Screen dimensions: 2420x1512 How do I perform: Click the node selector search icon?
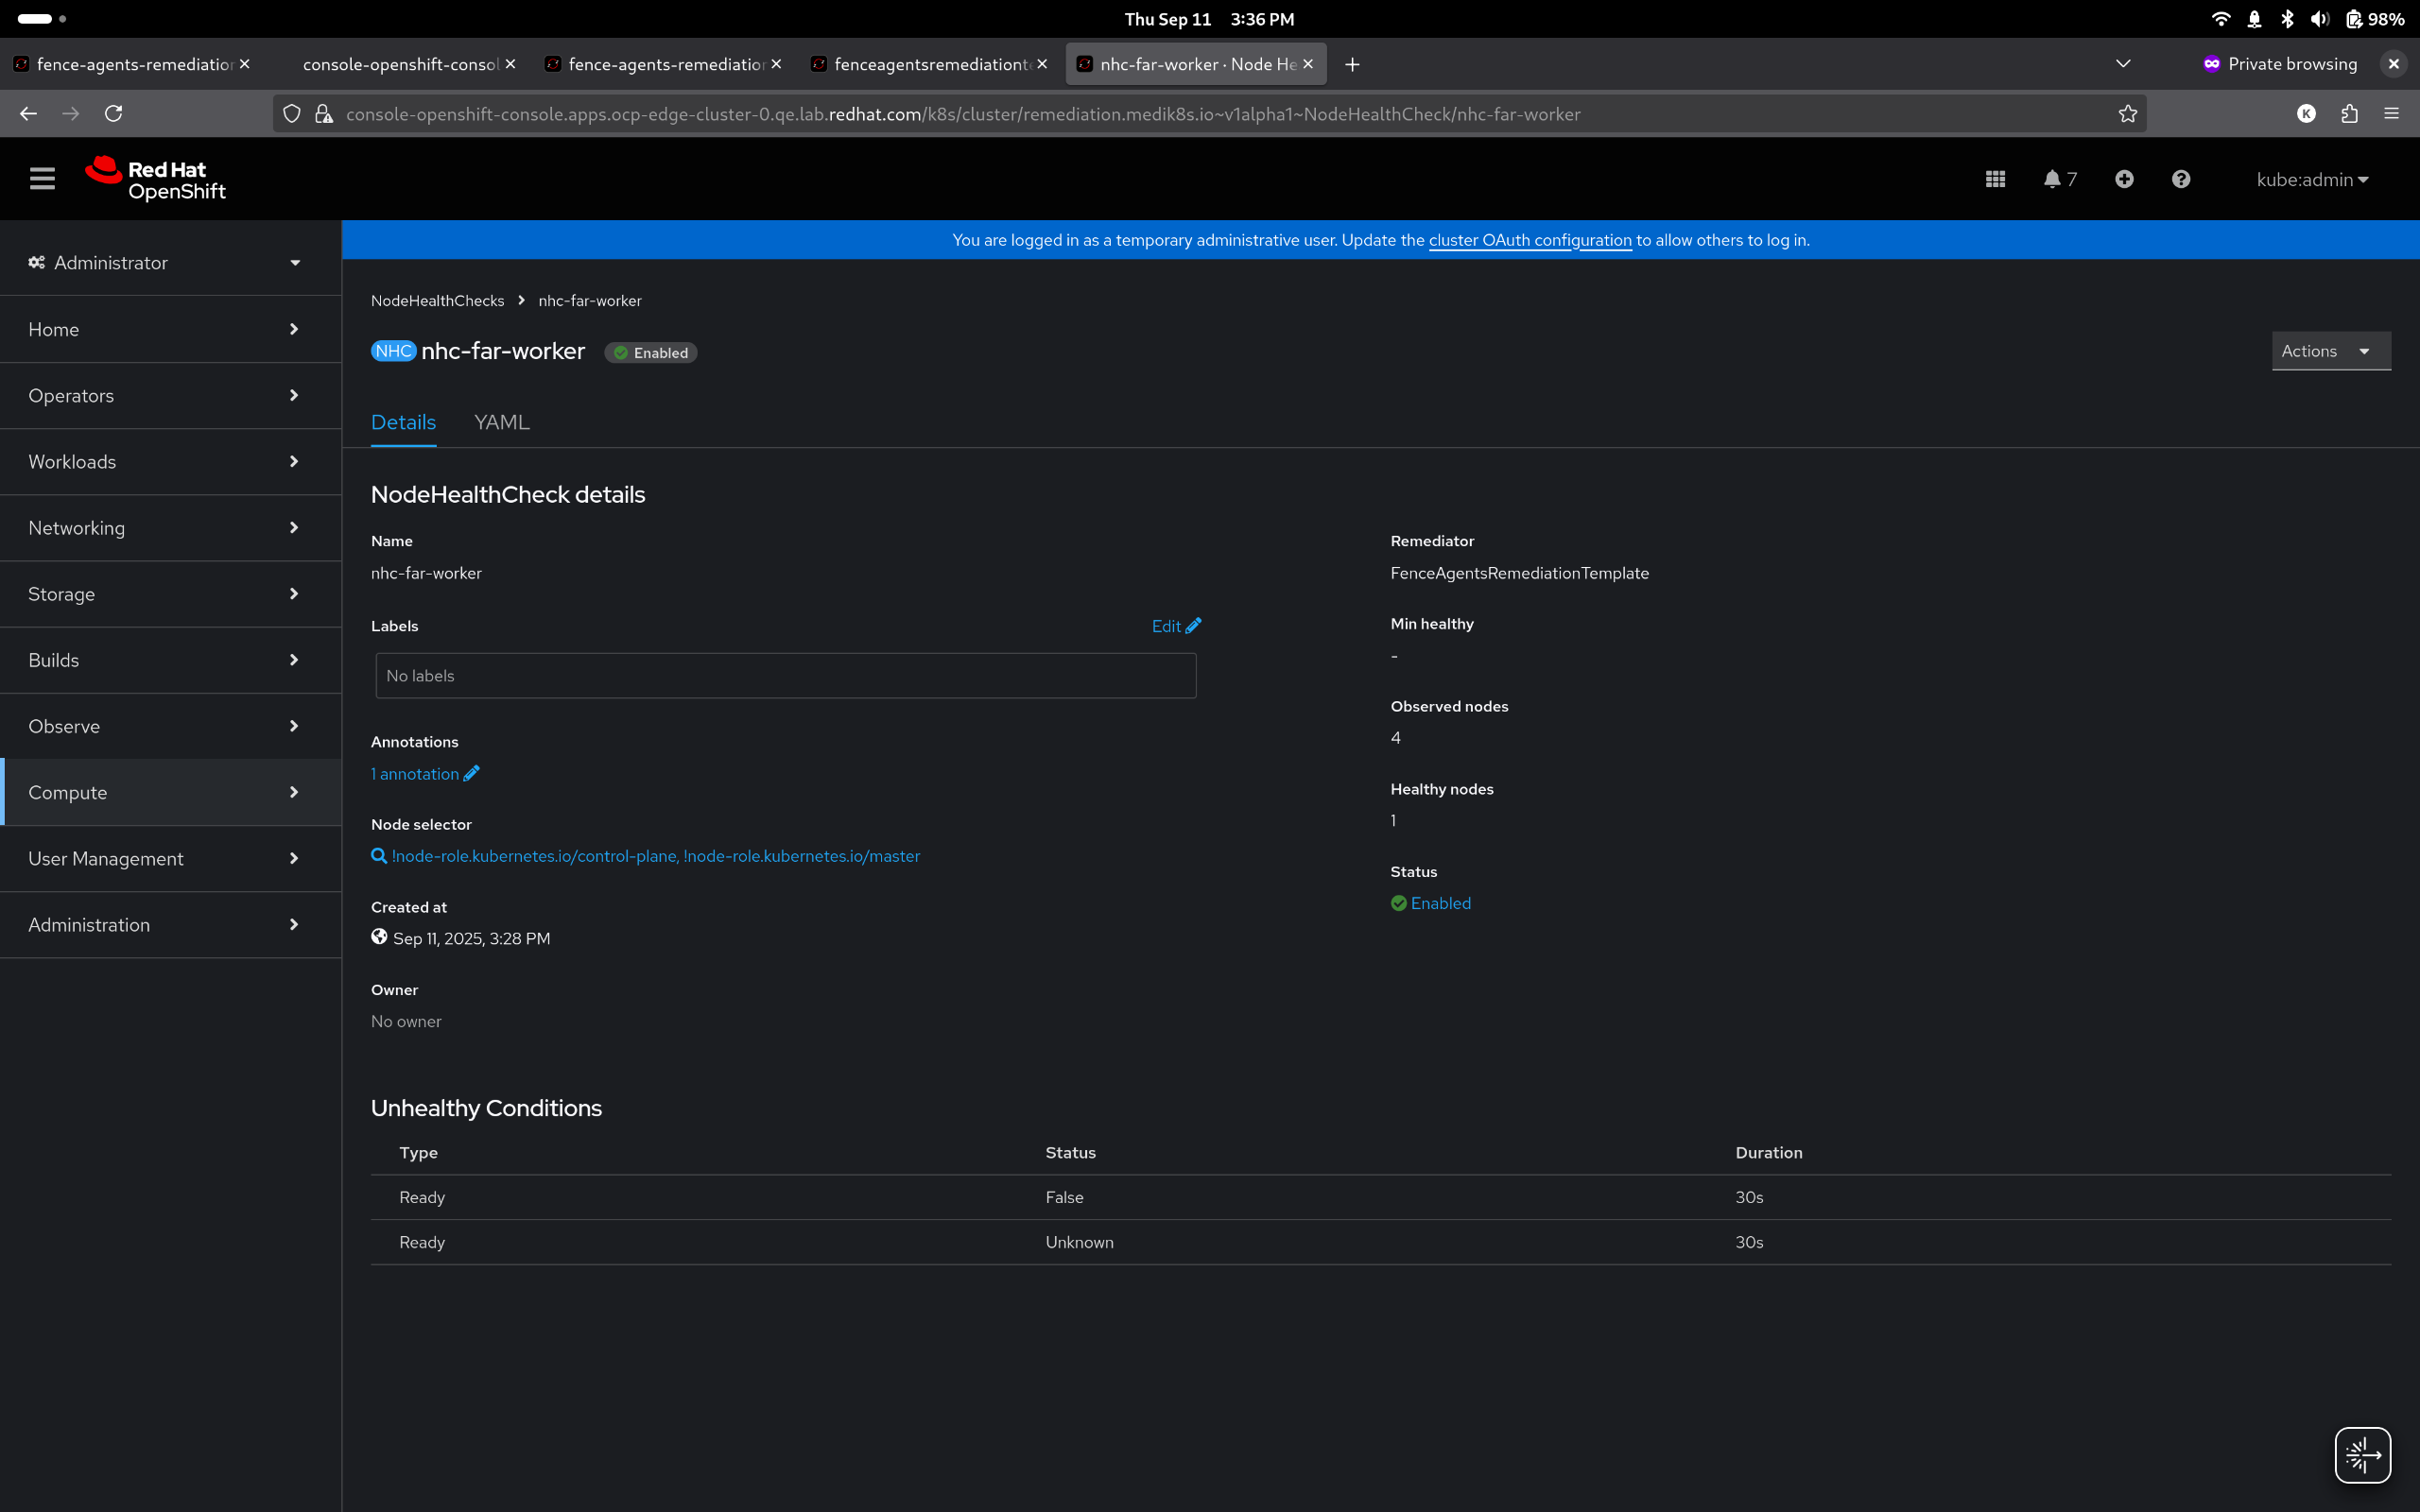pyautogui.click(x=379, y=856)
